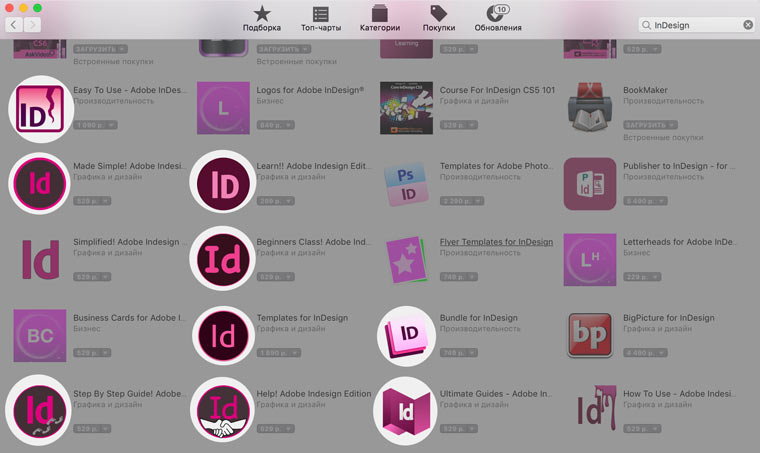Open Publisher to InDesign - for... title
This screenshot has height=453, width=760.
tap(679, 166)
